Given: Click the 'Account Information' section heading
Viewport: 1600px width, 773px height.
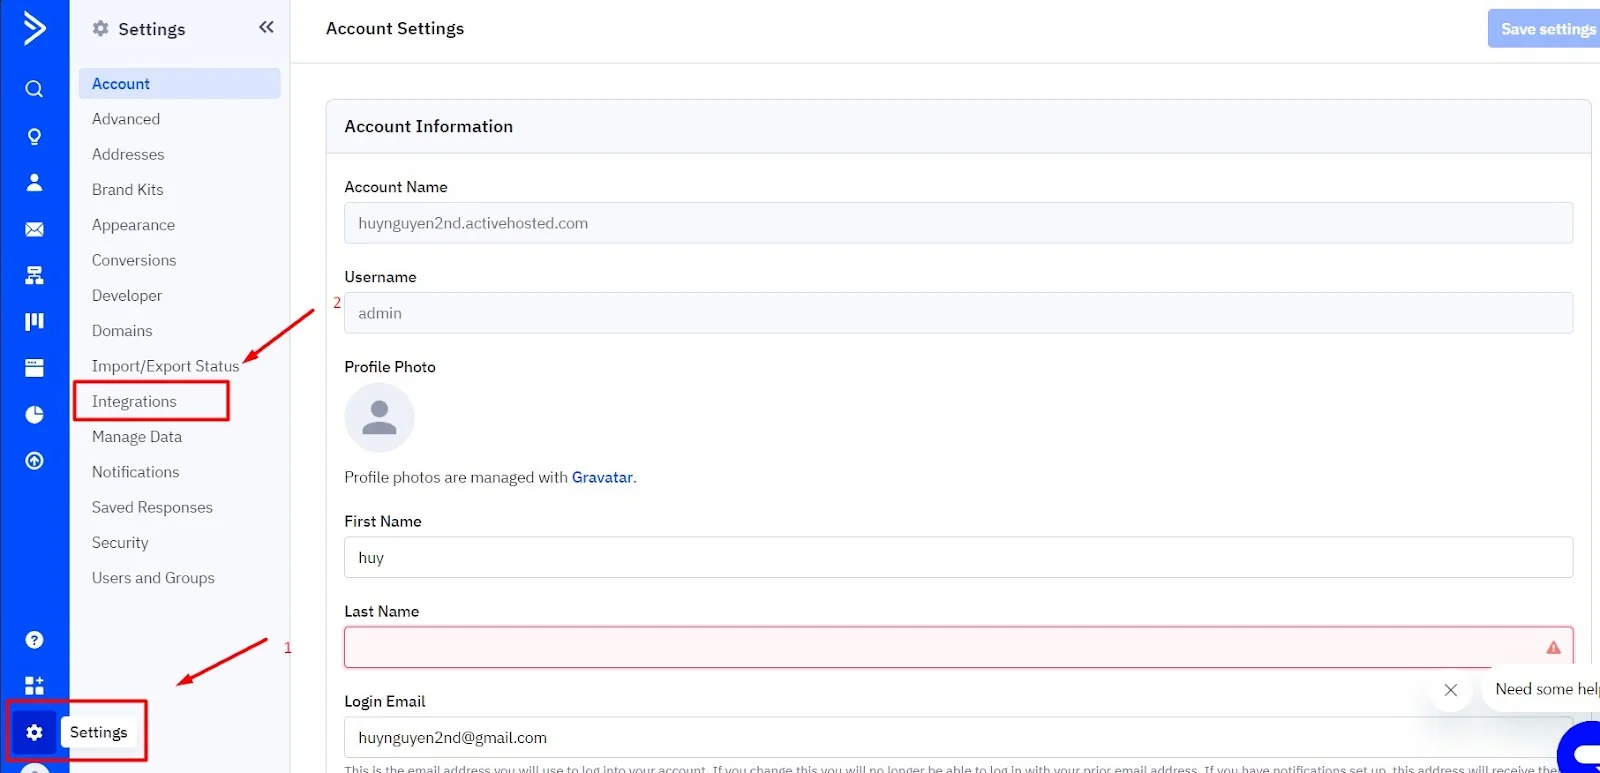Looking at the screenshot, I should (x=429, y=126).
